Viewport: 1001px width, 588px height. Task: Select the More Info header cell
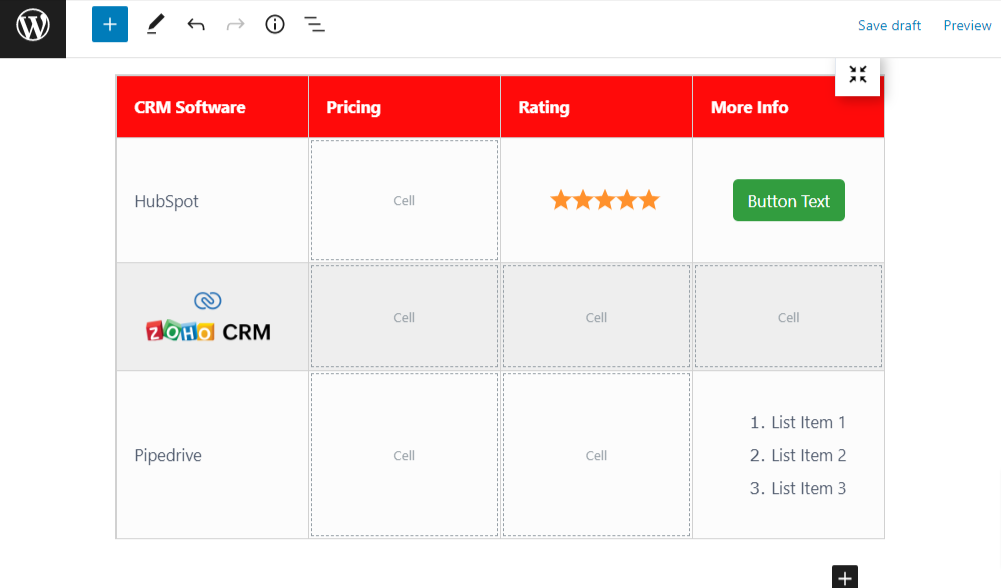pos(788,107)
